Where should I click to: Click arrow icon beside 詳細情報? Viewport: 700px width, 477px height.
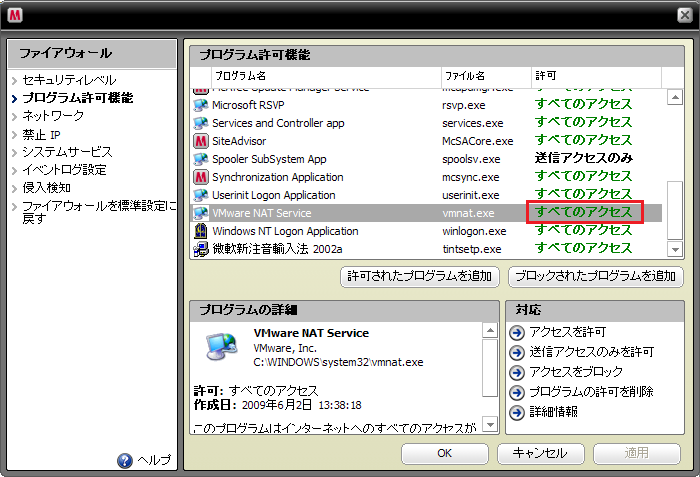click(x=517, y=412)
